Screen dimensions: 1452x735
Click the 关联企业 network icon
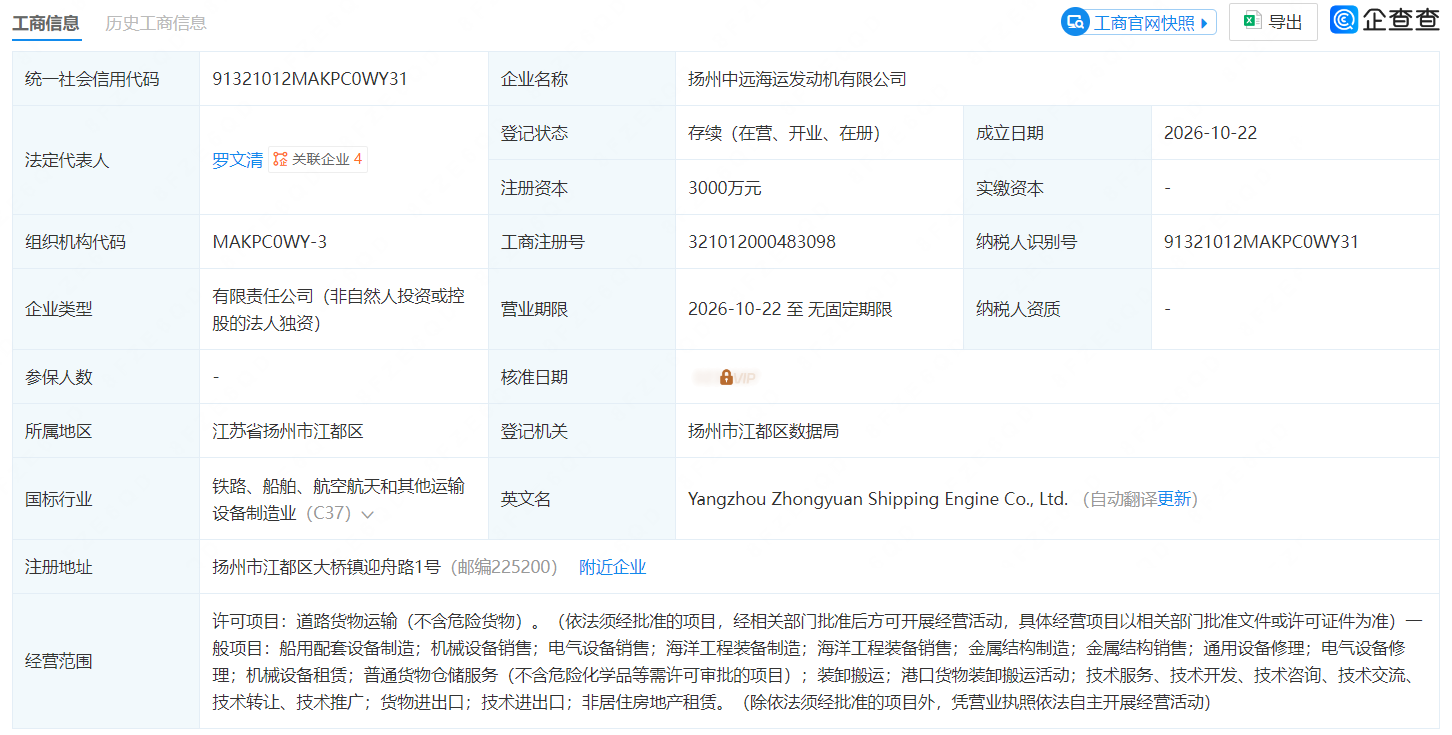(x=280, y=159)
